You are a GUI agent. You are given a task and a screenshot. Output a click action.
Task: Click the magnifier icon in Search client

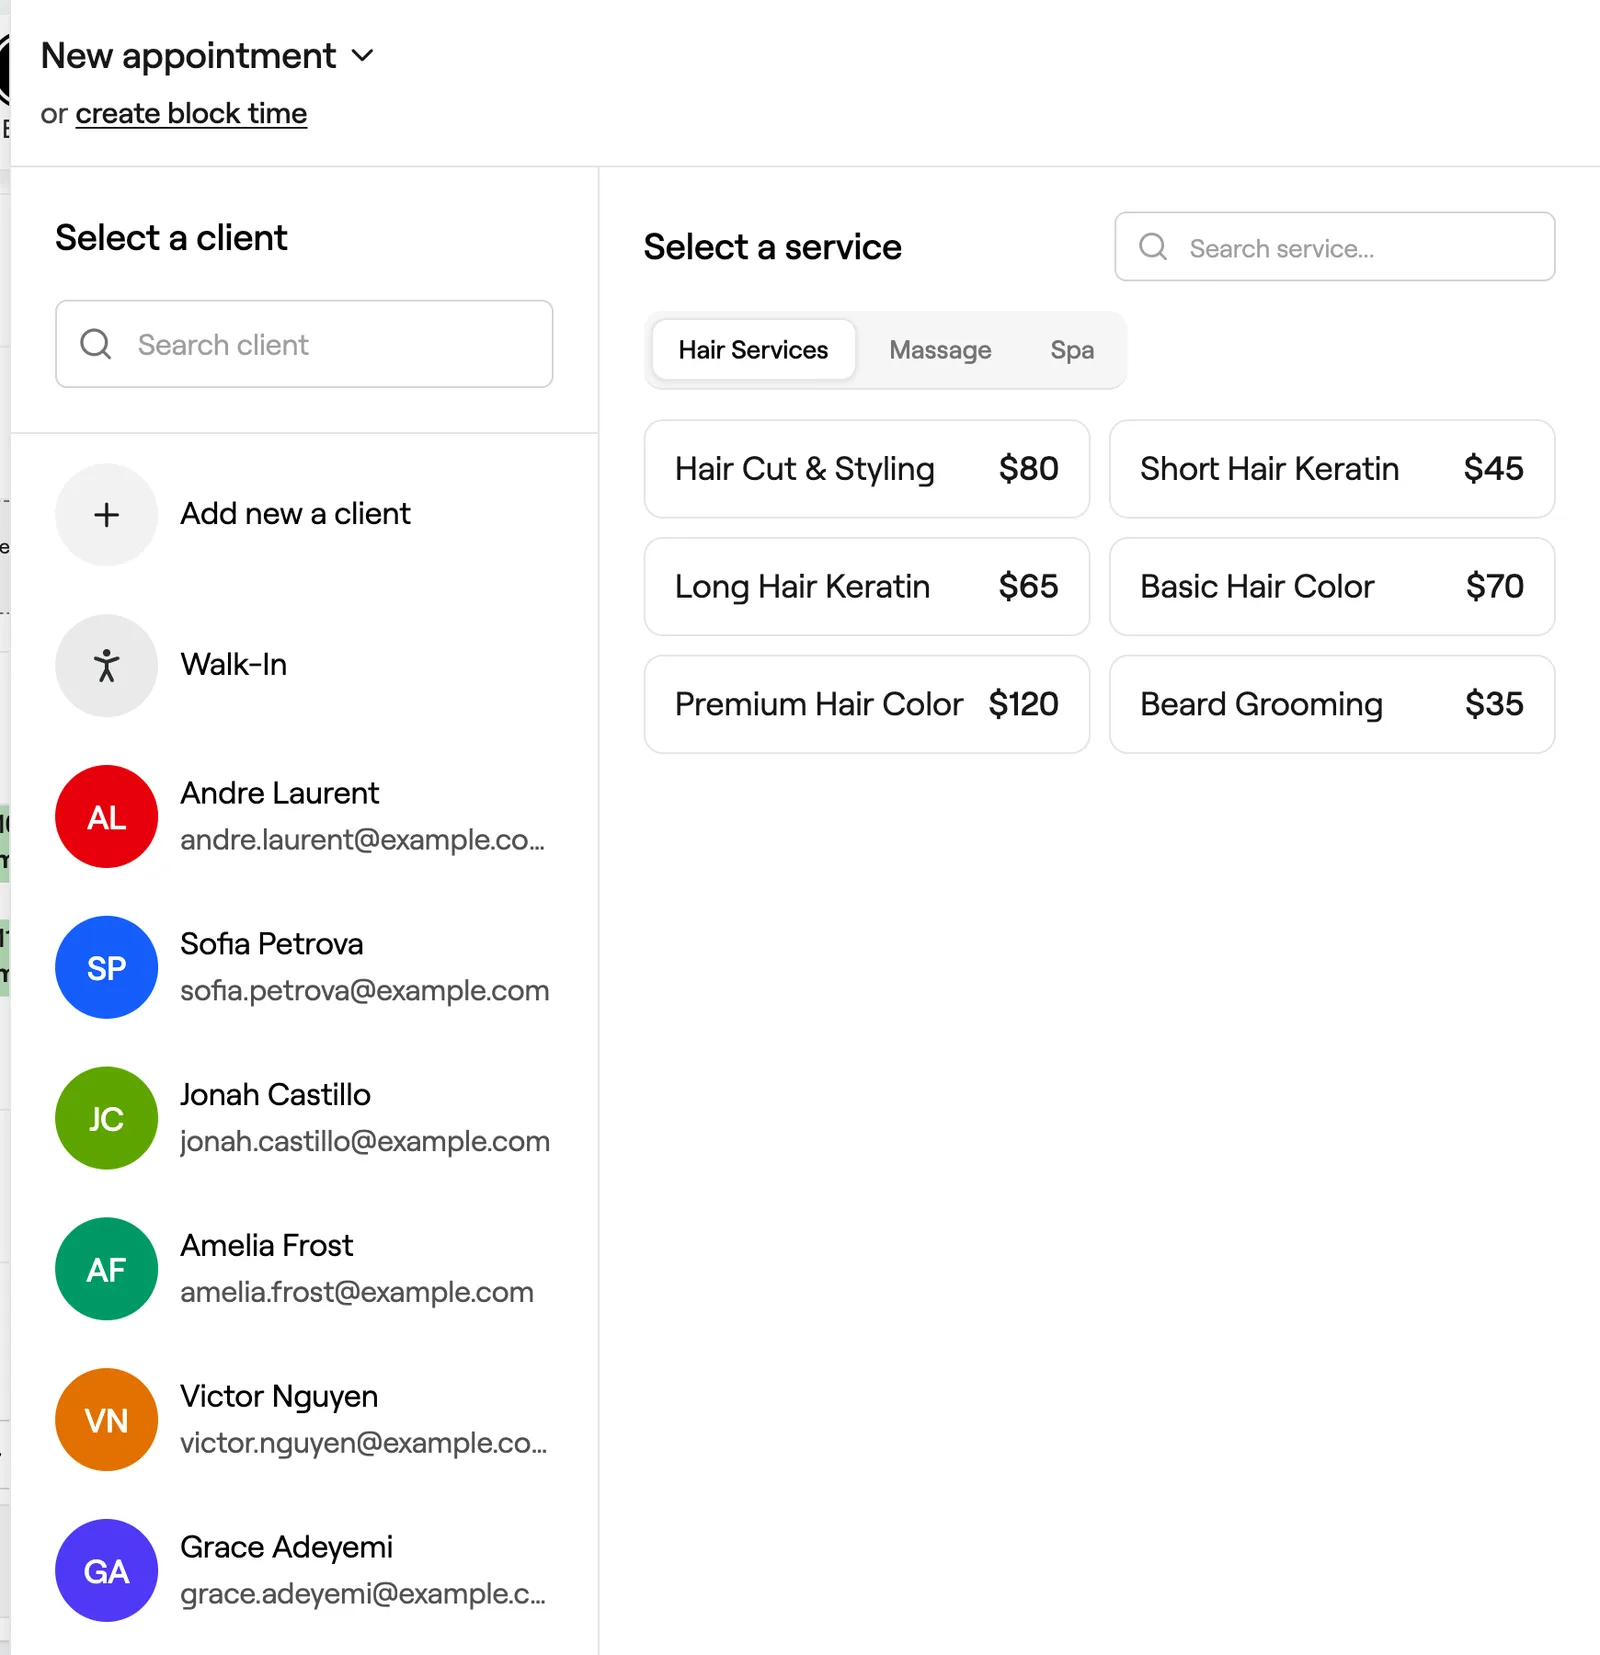pyautogui.click(x=96, y=344)
